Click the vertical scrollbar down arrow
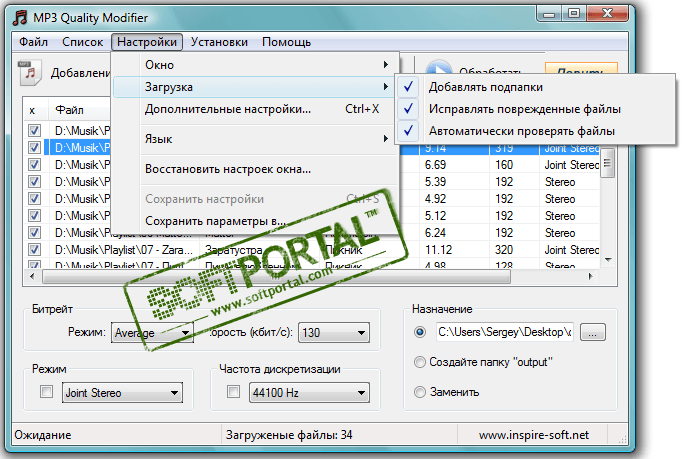 pos(608,260)
